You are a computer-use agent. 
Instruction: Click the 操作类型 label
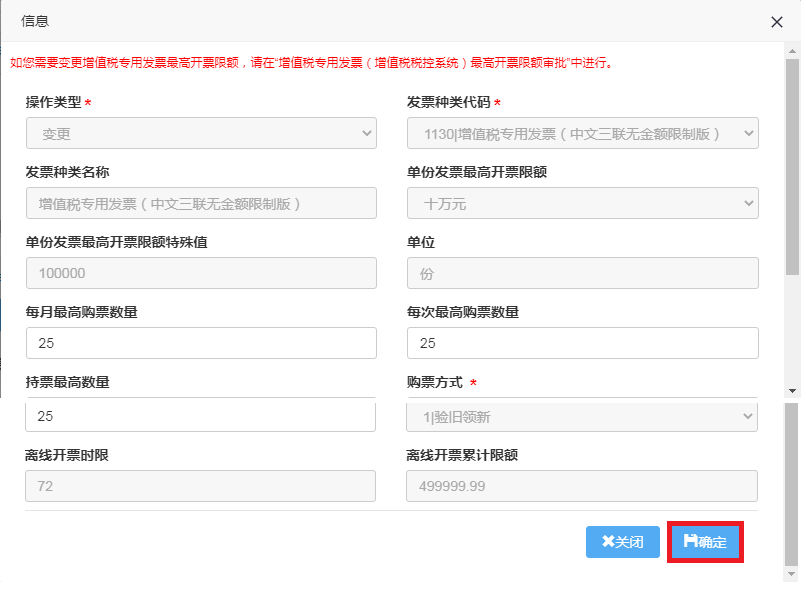[53, 102]
